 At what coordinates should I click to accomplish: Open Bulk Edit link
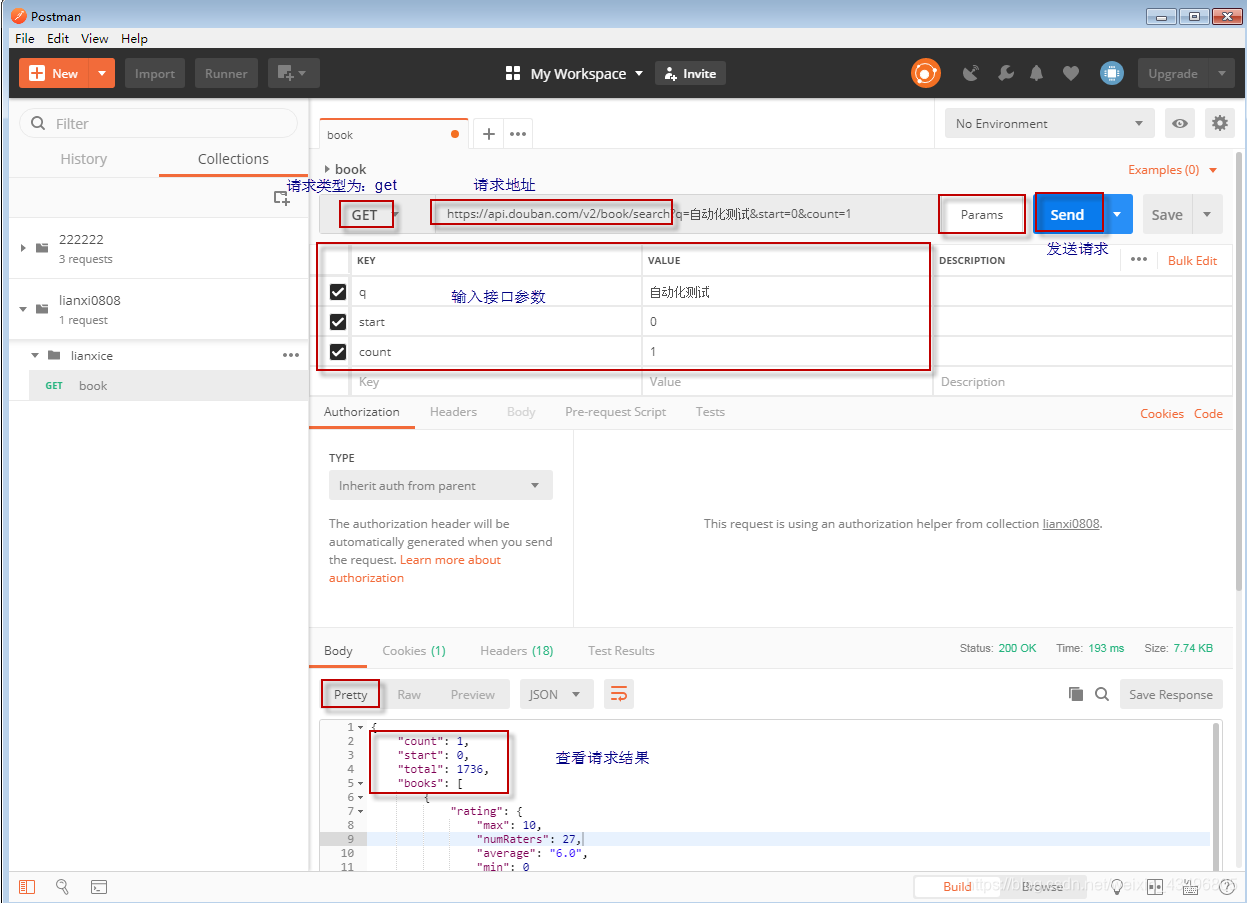coord(1192,260)
